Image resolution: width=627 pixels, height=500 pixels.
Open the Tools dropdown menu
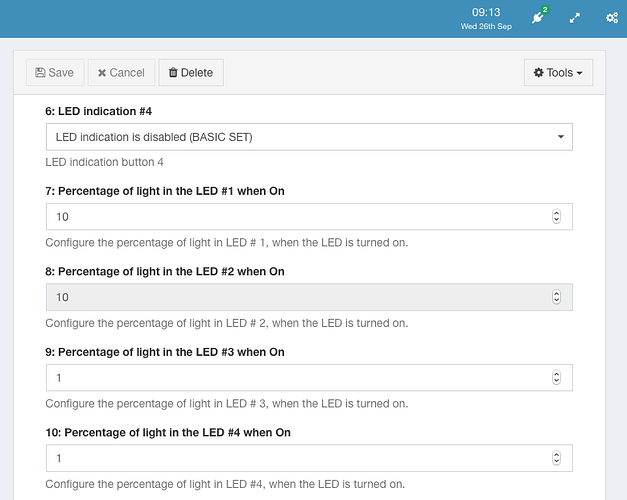click(x=558, y=73)
